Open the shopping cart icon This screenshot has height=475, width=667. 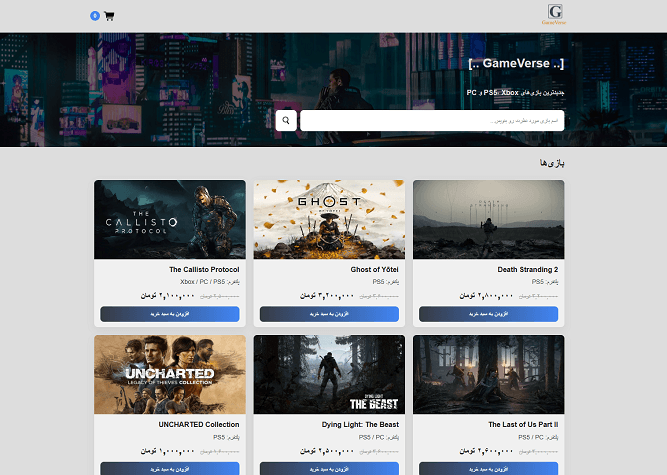pyautogui.click(x=109, y=16)
